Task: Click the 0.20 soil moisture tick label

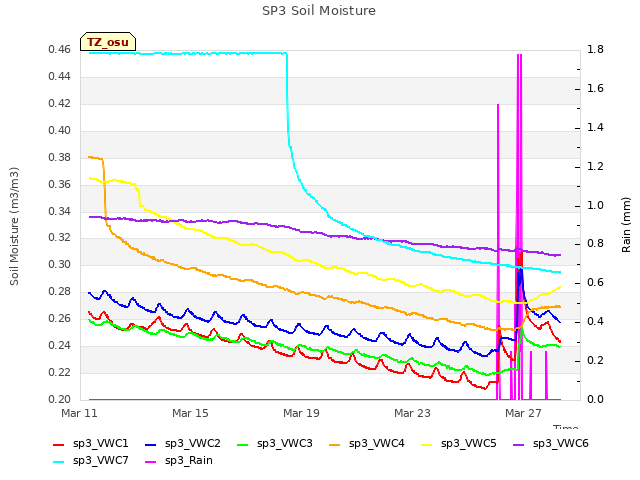Action: tap(60, 399)
